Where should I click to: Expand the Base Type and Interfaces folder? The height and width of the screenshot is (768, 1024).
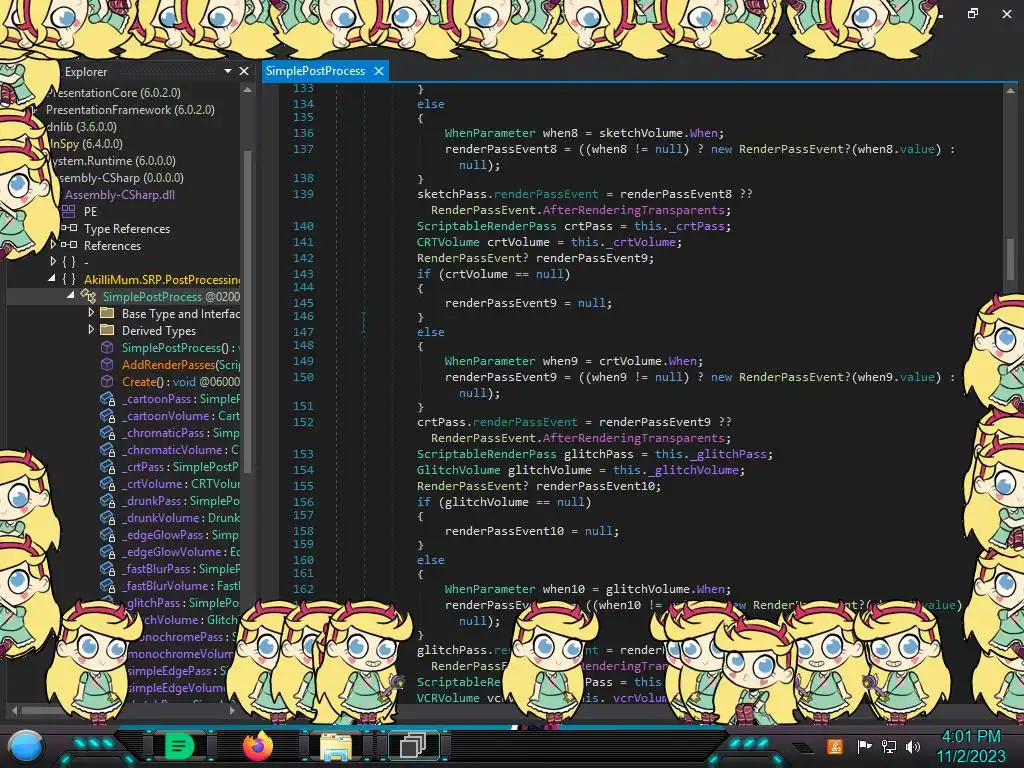[91, 313]
